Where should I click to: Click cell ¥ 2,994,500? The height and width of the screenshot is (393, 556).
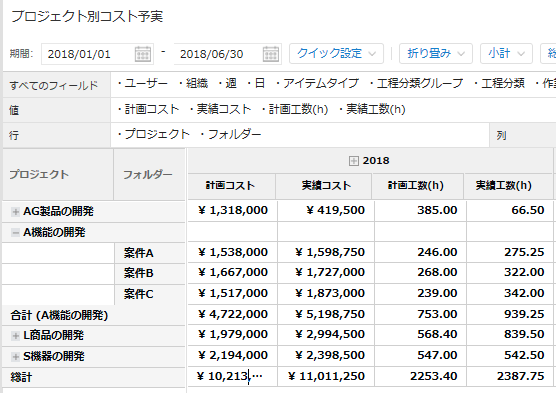326,334
